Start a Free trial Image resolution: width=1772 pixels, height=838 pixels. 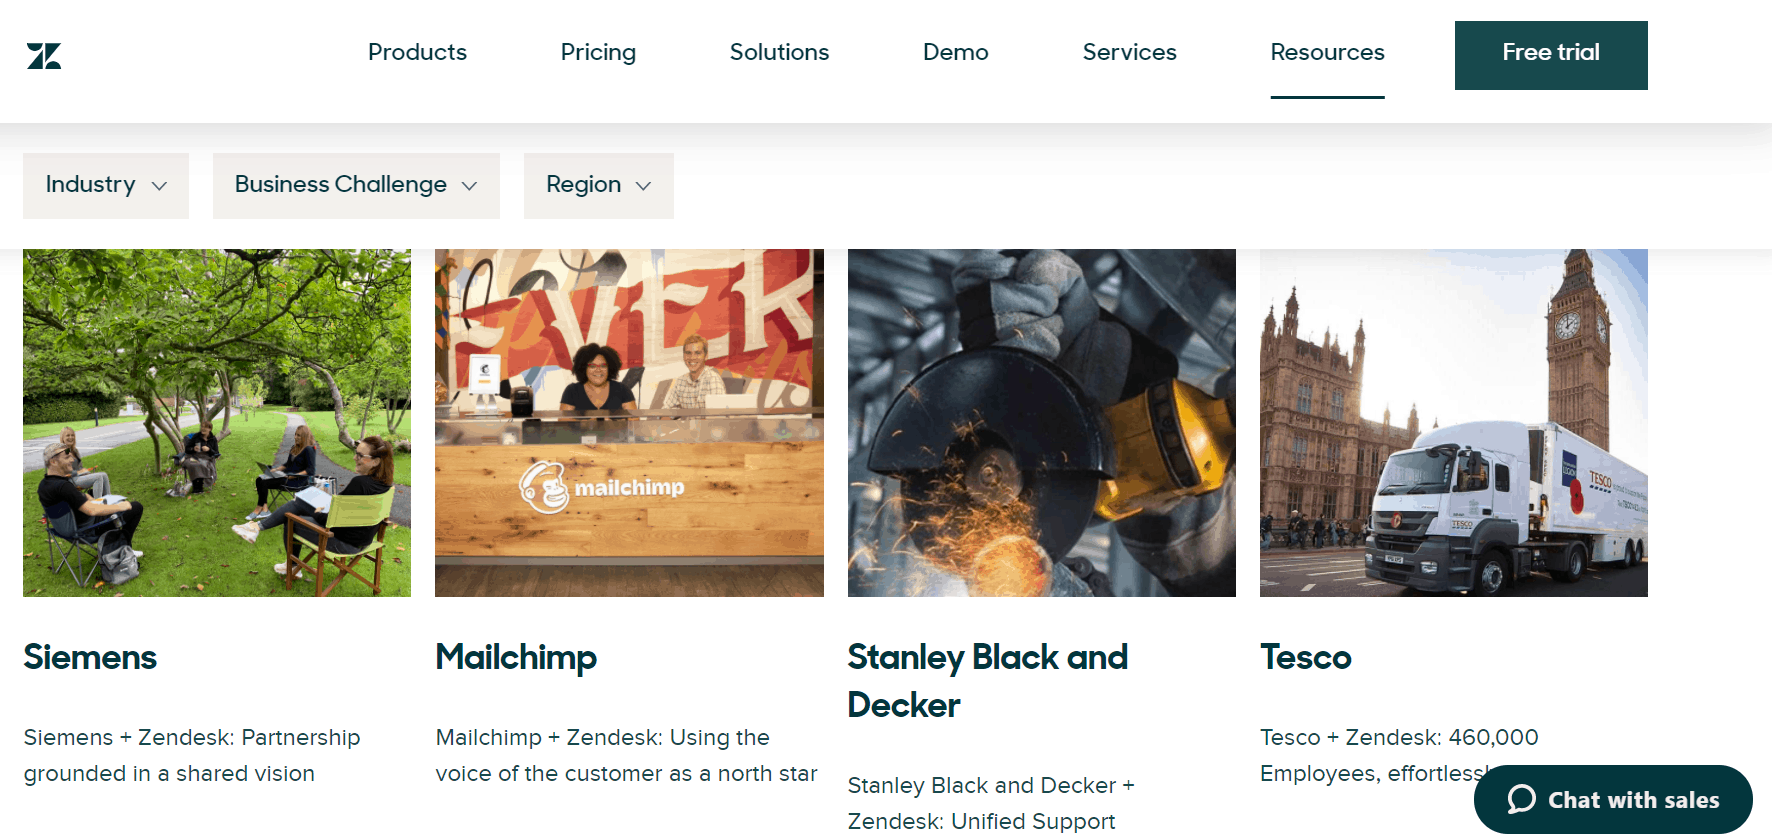pyautogui.click(x=1551, y=55)
